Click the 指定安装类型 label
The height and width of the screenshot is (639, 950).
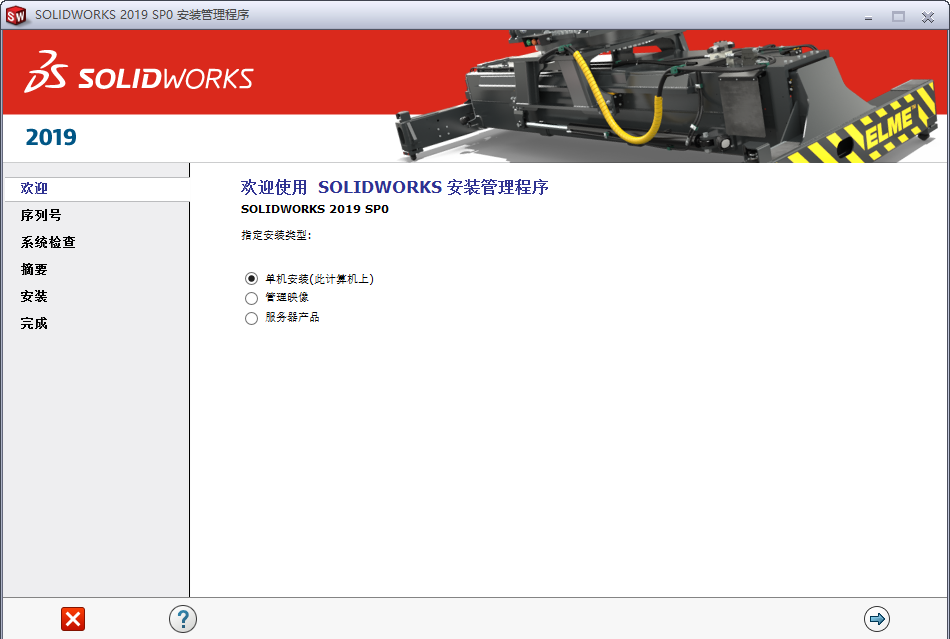click(276, 235)
